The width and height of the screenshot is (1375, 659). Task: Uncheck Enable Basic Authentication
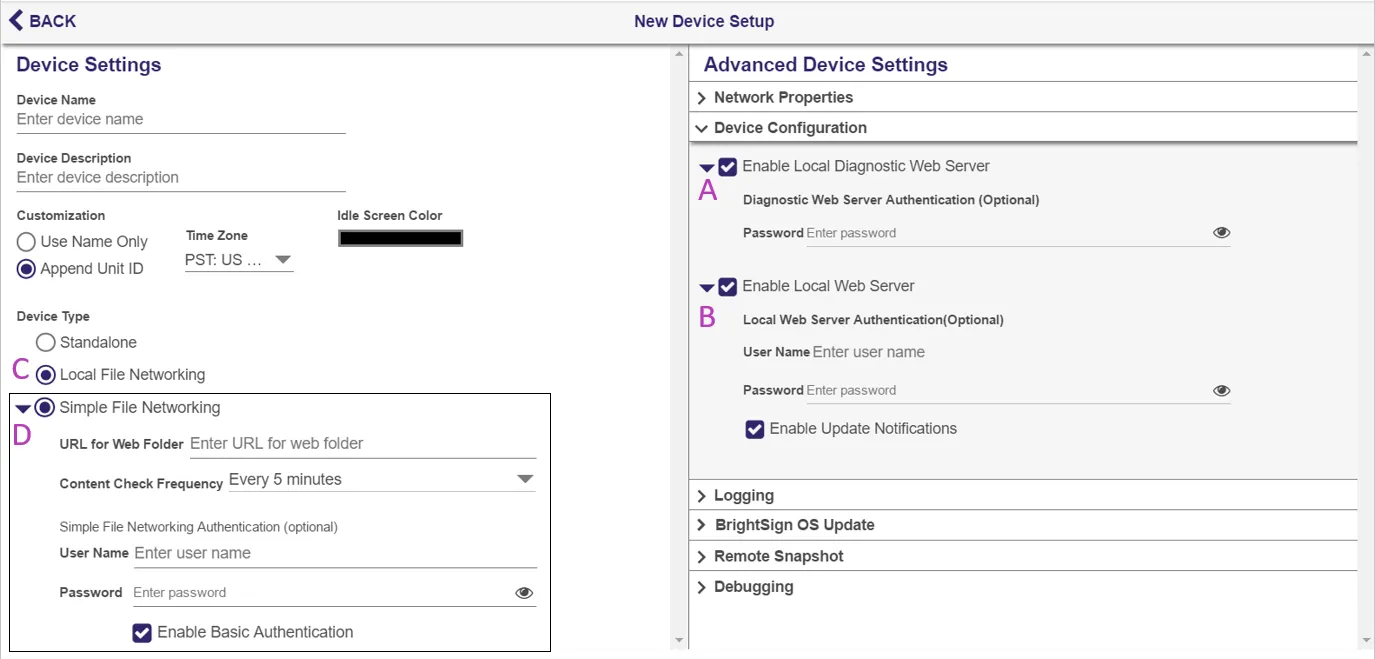143,633
